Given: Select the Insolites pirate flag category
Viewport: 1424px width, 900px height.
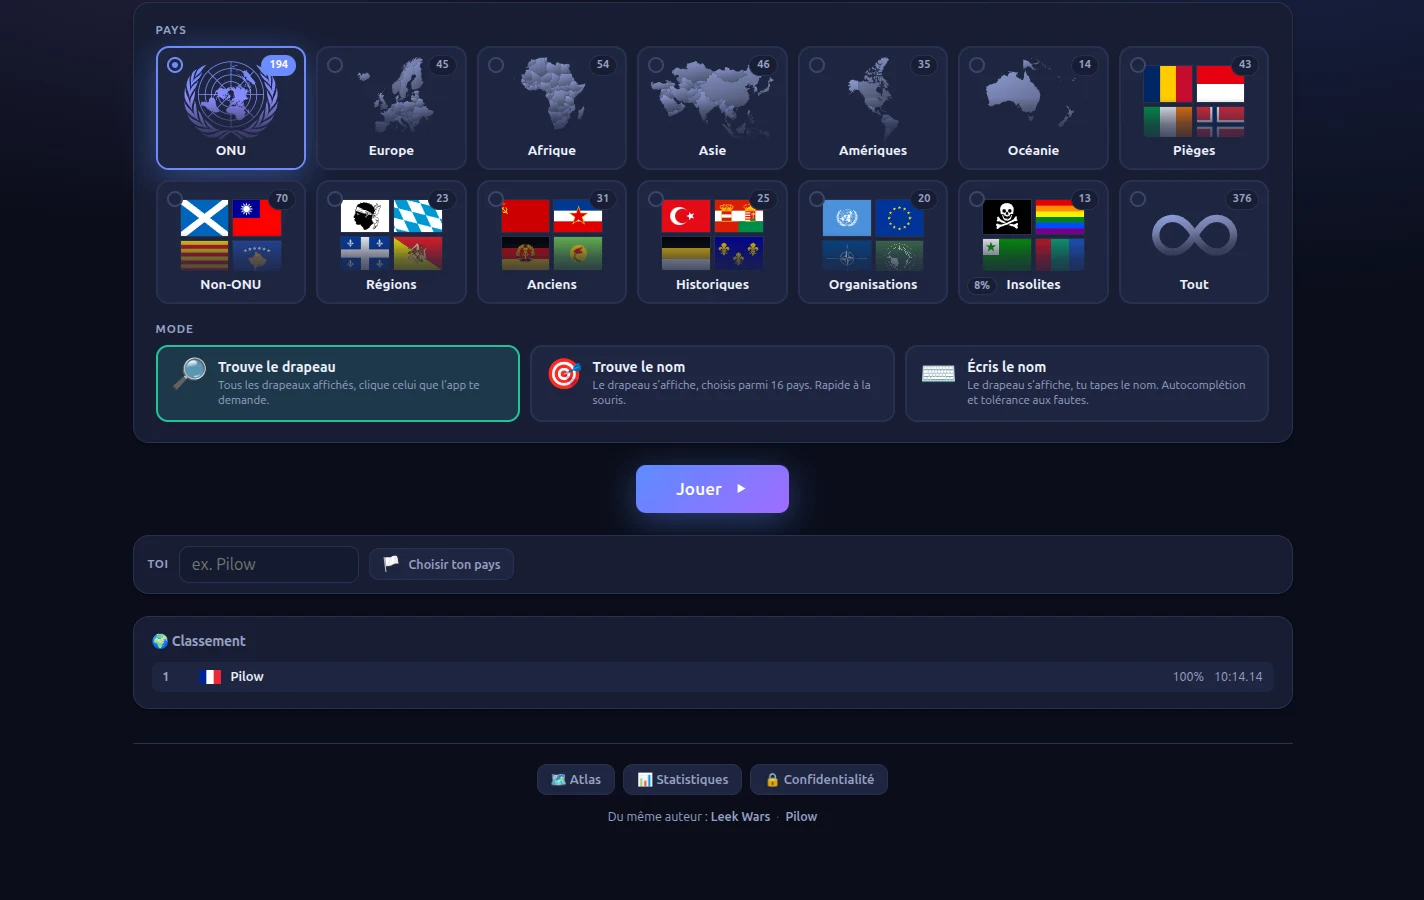Looking at the screenshot, I should click(x=1033, y=242).
